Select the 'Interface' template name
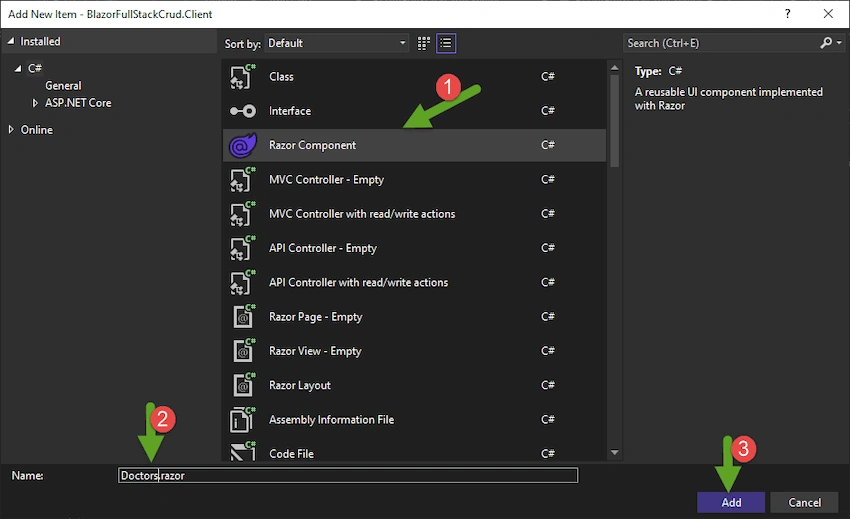The height and width of the screenshot is (519, 850). point(290,111)
